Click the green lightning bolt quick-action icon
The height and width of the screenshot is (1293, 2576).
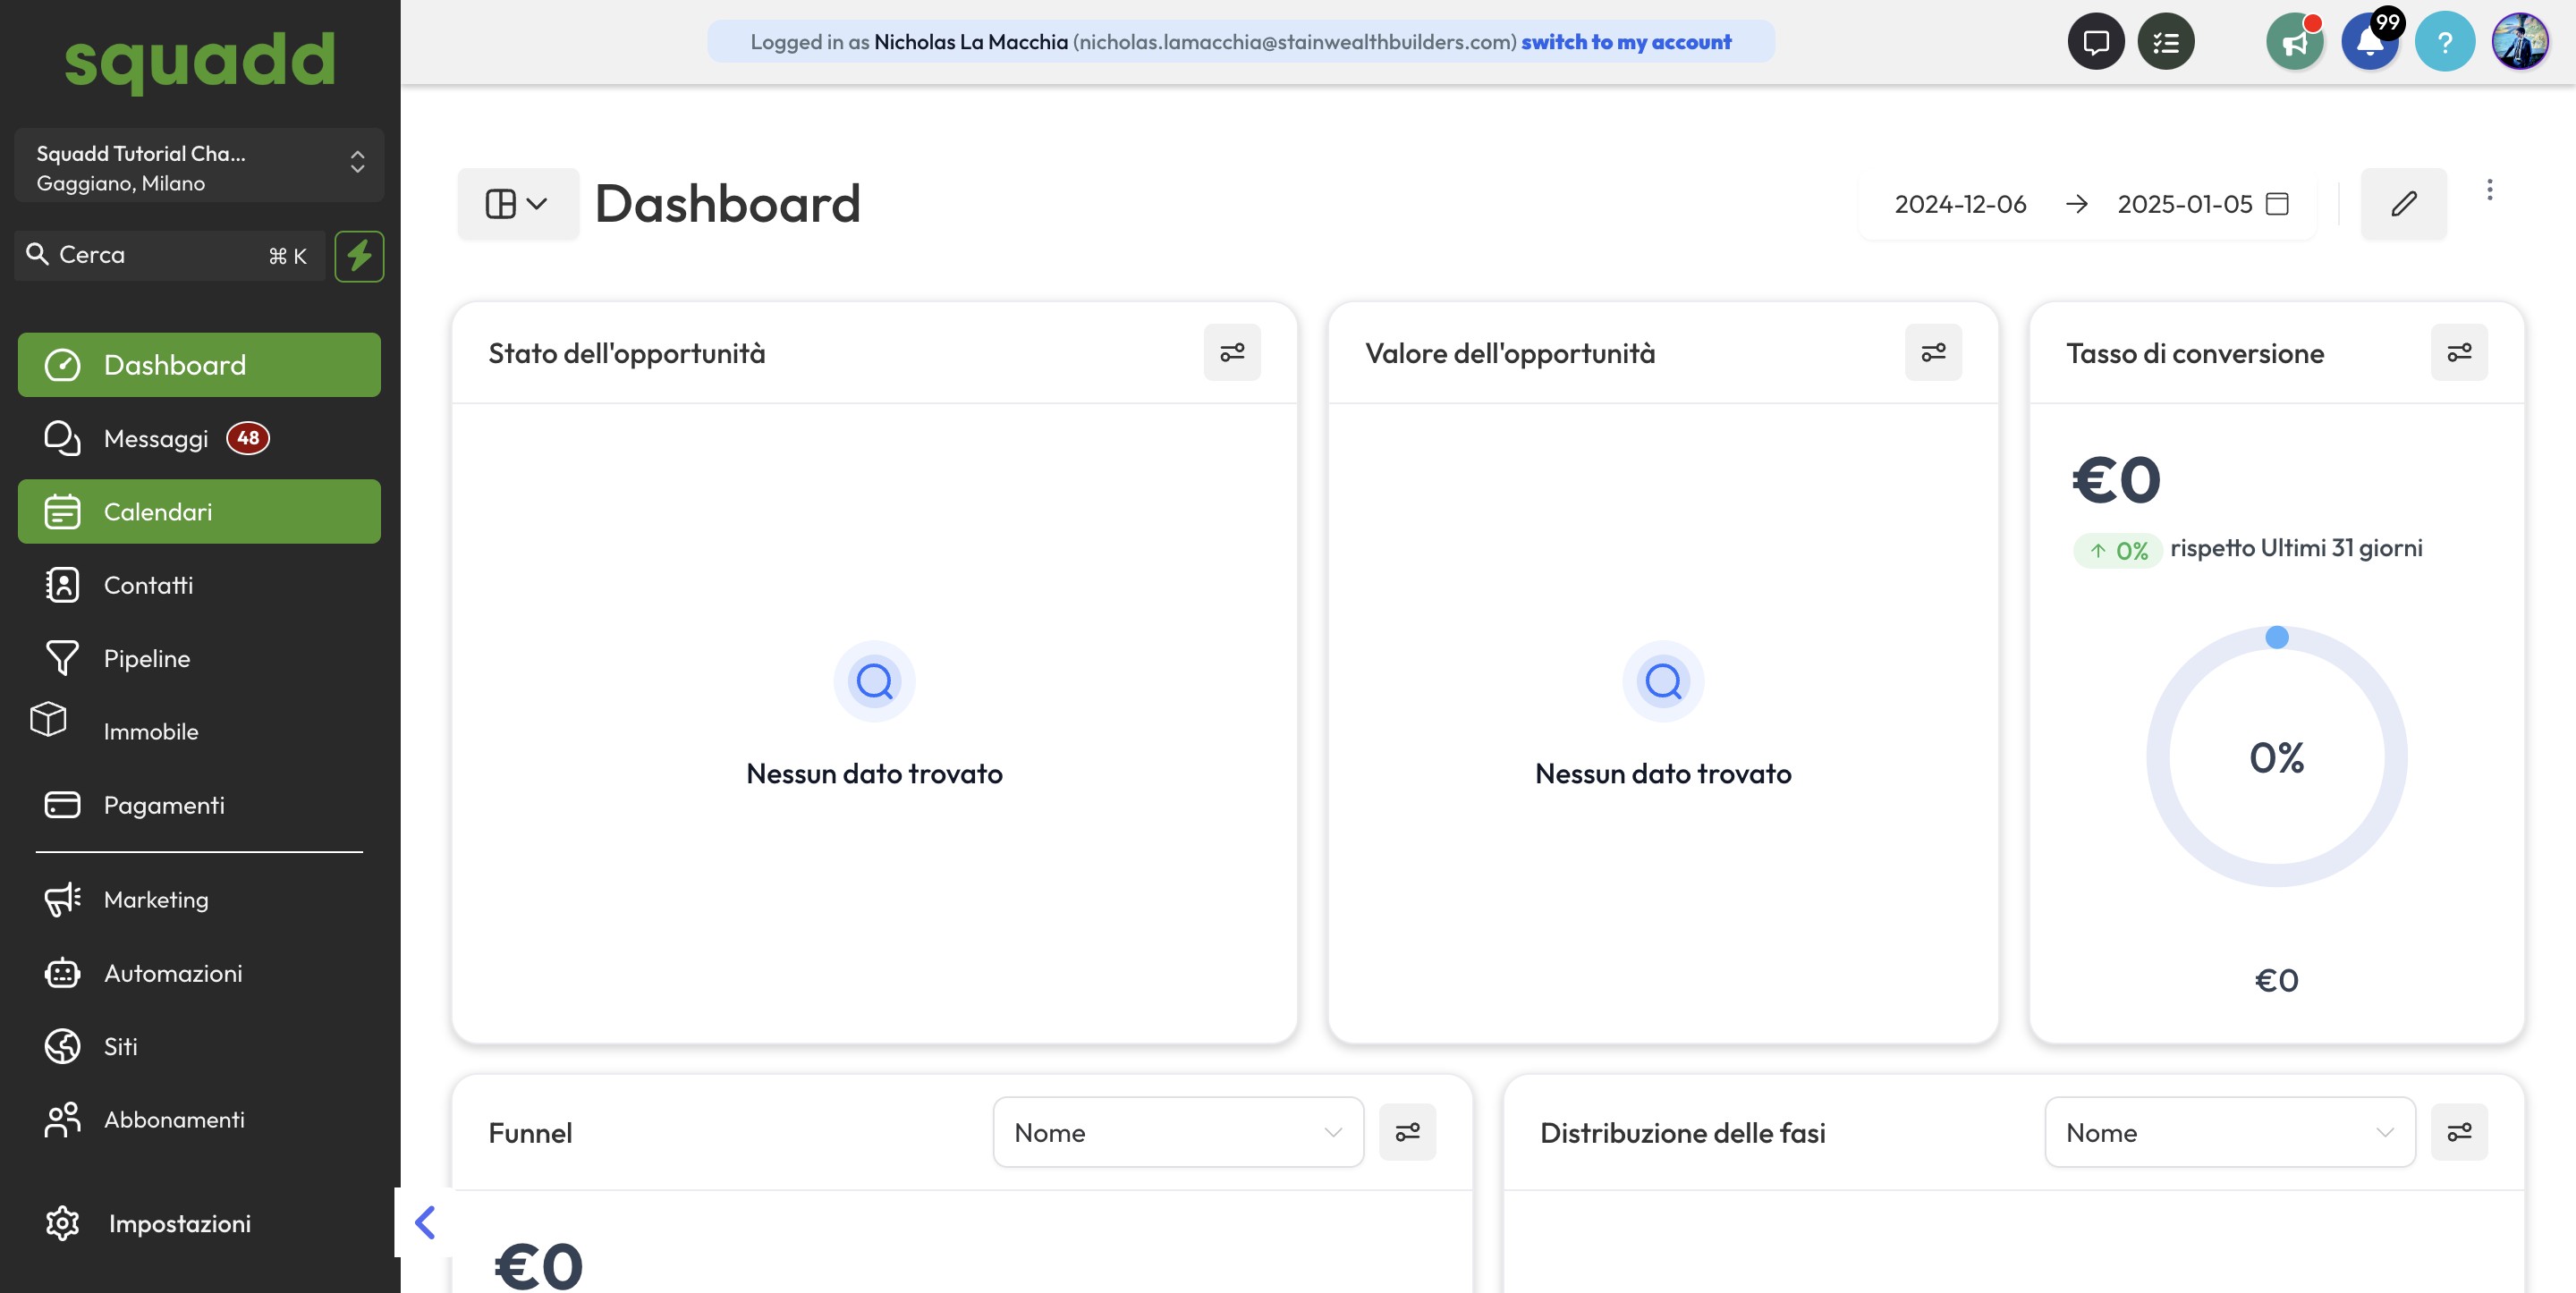click(359, 256)
